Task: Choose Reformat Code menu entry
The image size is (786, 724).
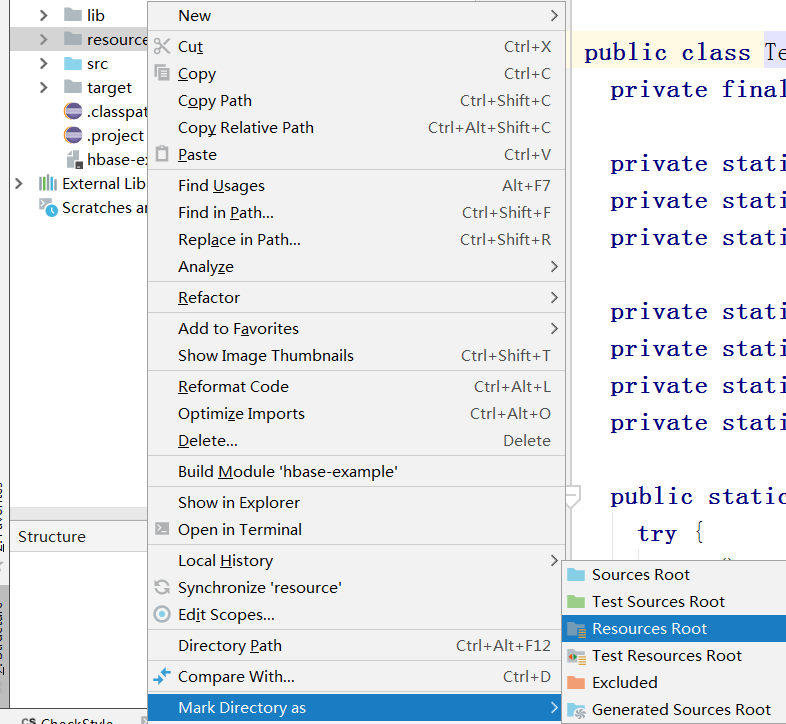Action: [x=233, y=387]
